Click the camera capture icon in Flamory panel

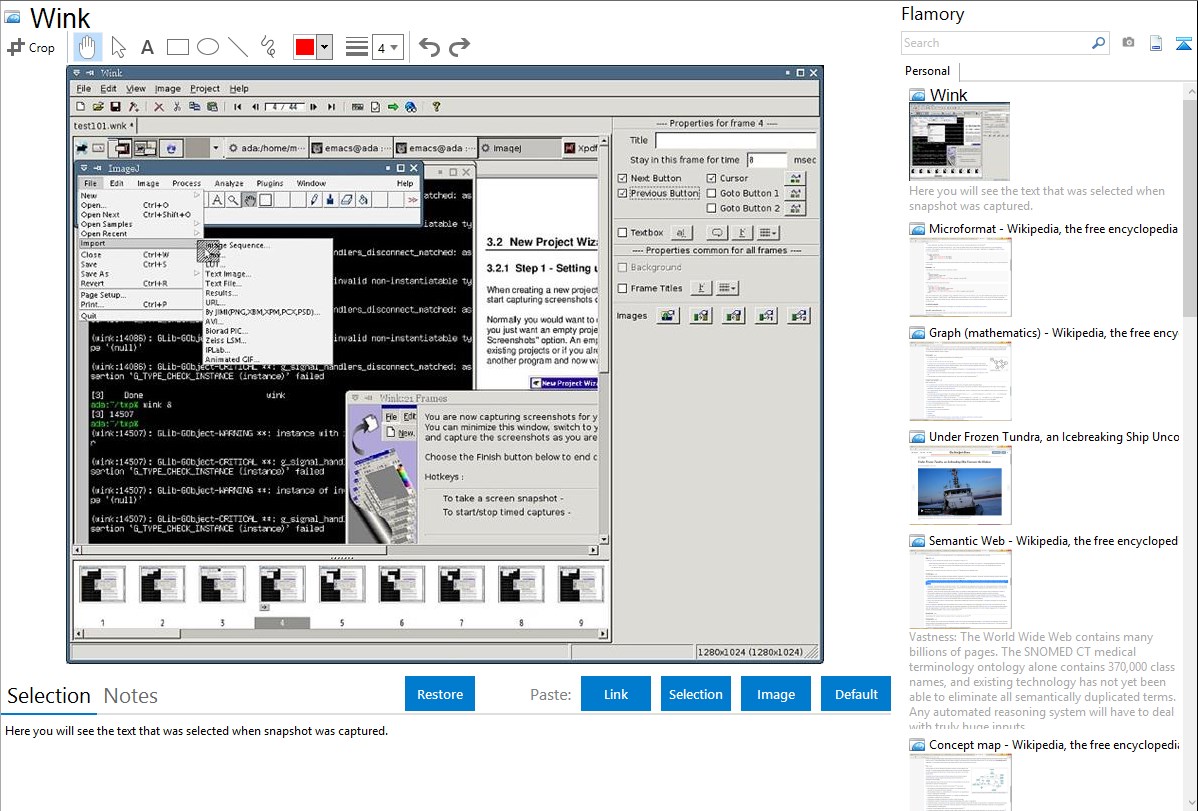click(x=1128, y=43)
